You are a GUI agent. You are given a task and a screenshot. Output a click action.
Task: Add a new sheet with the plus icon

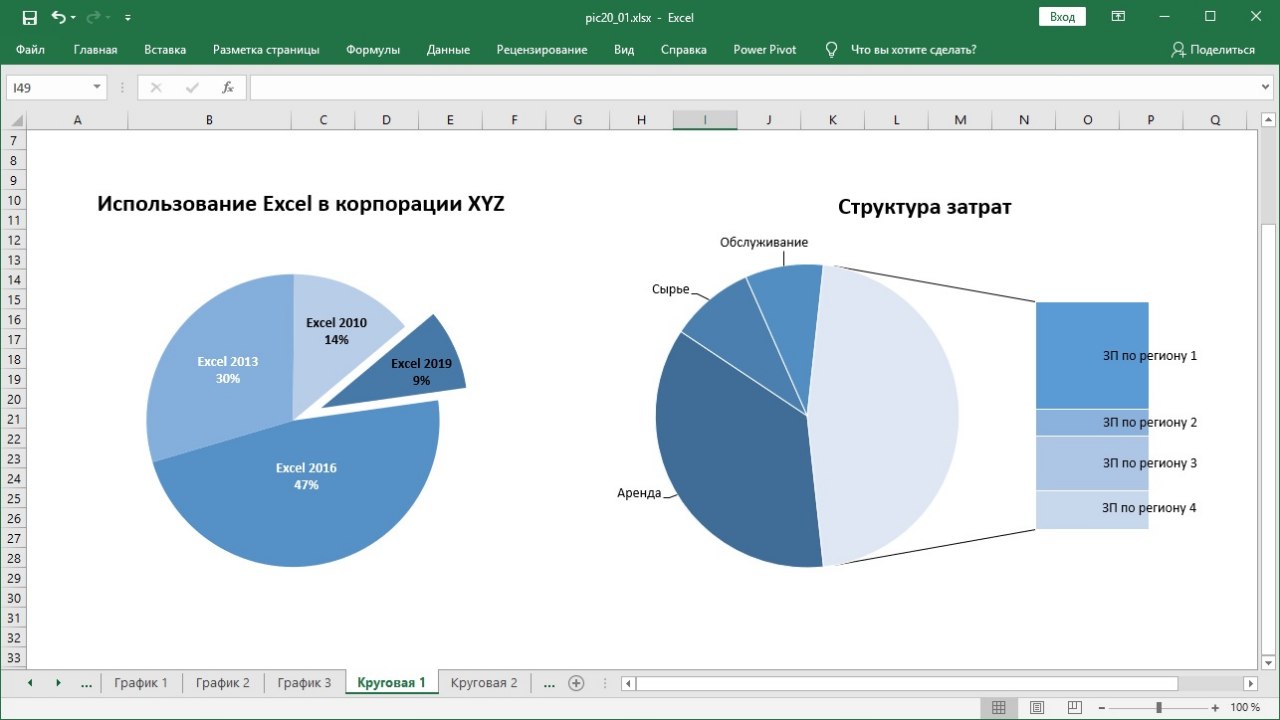point(576,683)
